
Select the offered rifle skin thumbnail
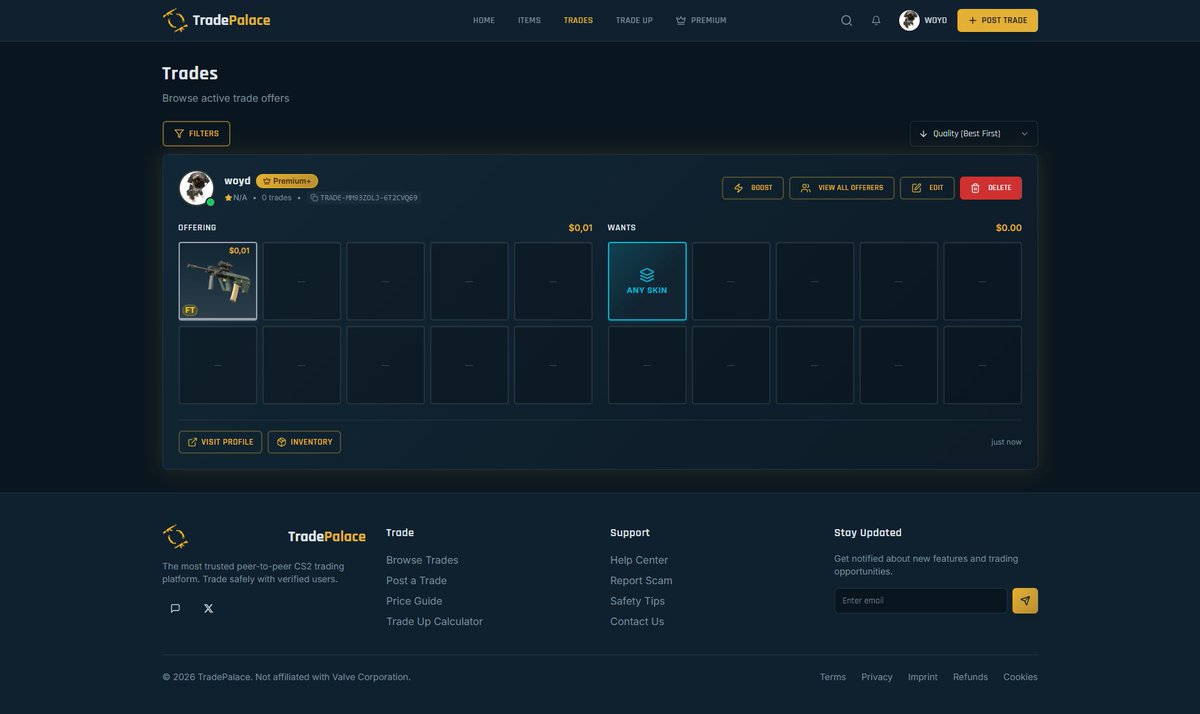(218, 281)
